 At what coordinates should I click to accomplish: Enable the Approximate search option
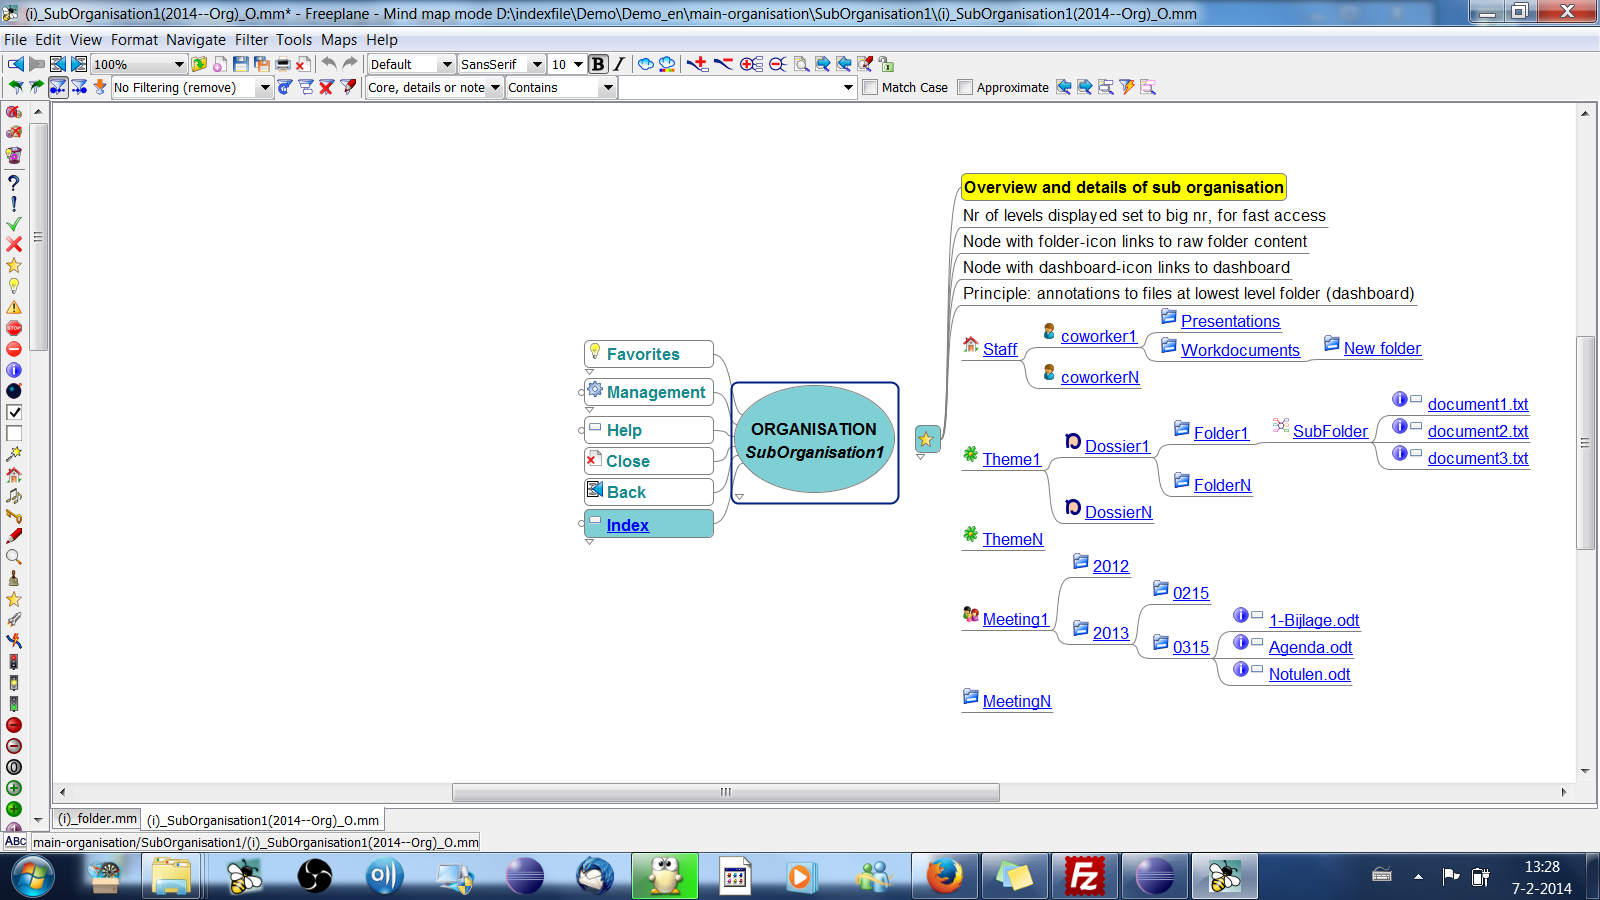coord(963,87)
